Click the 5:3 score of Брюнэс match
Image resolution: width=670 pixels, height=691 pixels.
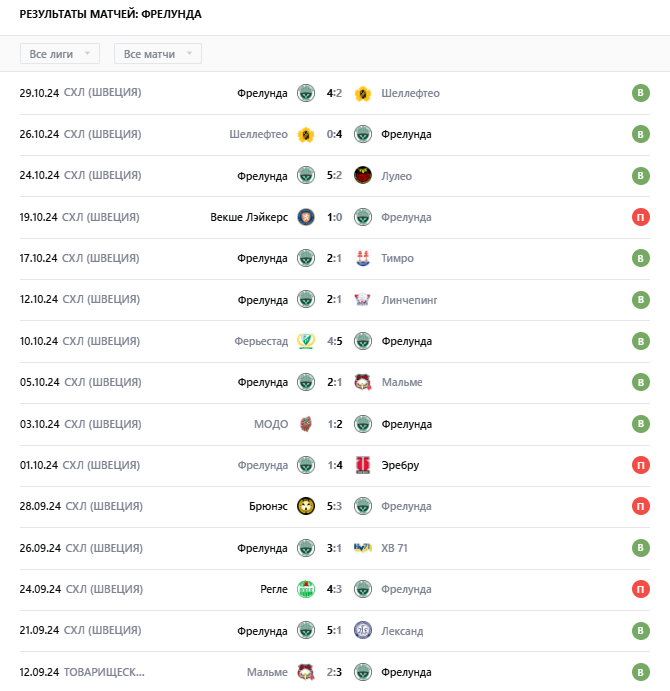[x=334, y=506]
